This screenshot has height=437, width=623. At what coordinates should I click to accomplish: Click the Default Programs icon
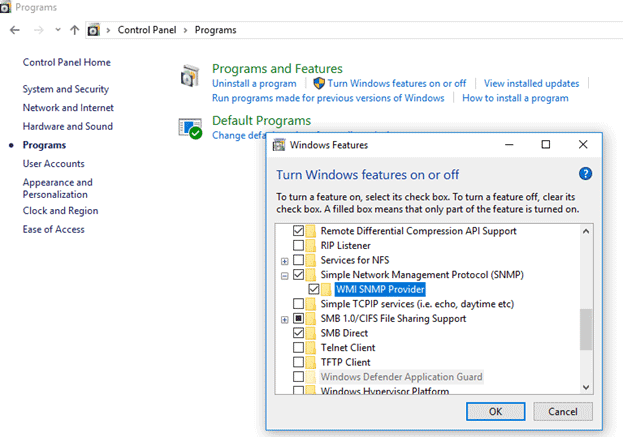pyautogui.click(x=190, y=128)
